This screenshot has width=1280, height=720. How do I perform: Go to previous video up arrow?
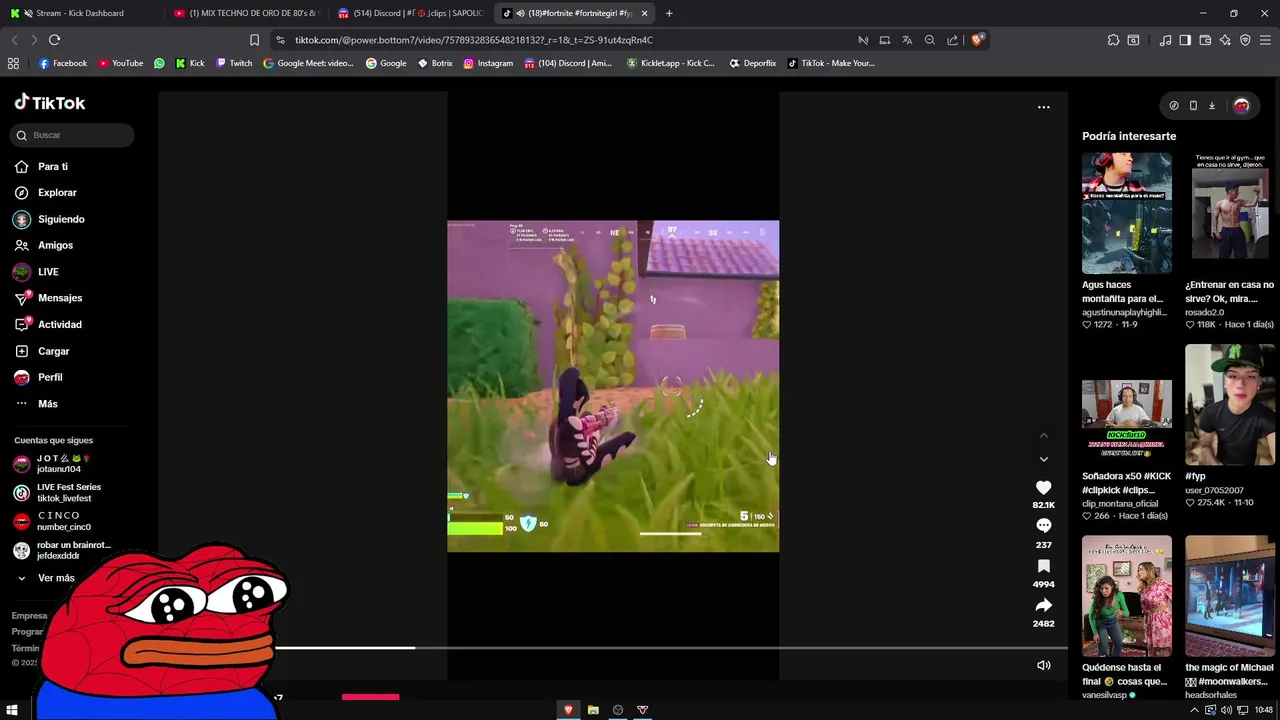click(x=1043, y=436)
